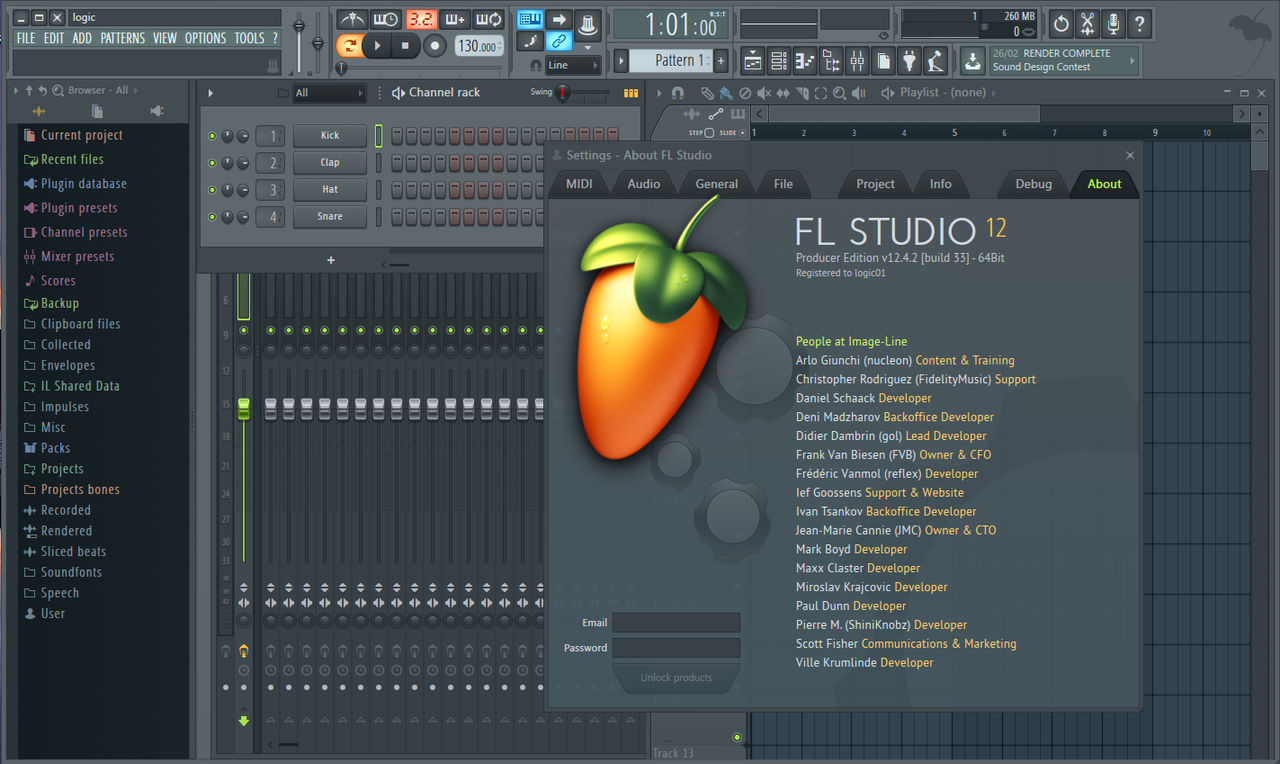Click the green mixer master fader
The height and width of the screenshot is (764, 1280).
tap(243, 408)
